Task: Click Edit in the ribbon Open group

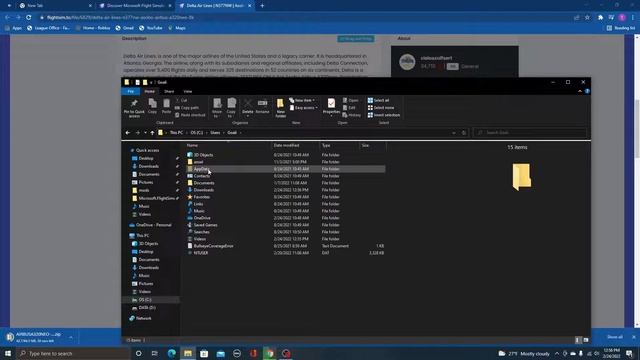Action: tap(349, 108)
